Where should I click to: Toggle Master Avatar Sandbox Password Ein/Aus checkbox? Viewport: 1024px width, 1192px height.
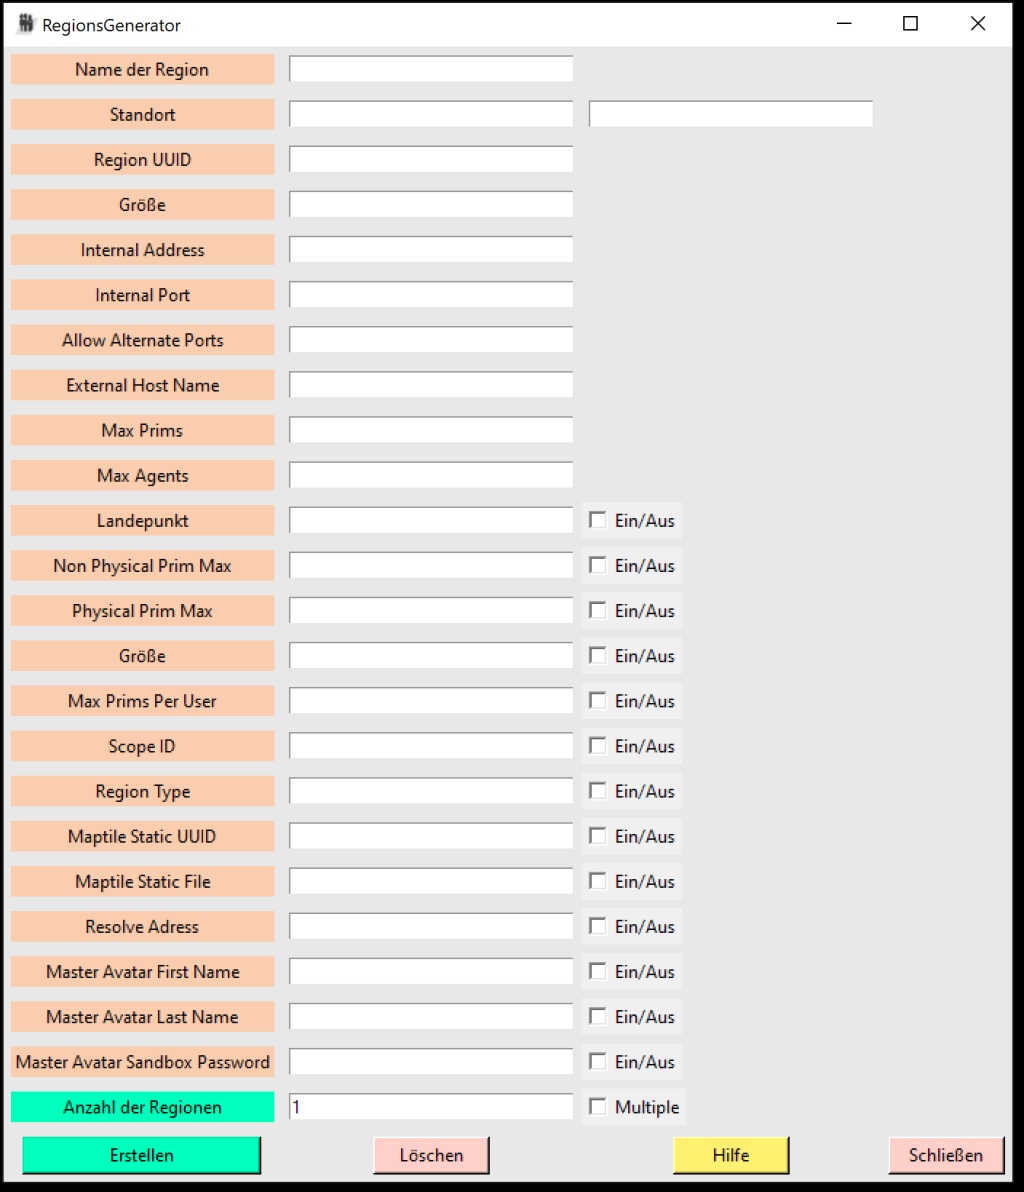[x=598, y=1062]
